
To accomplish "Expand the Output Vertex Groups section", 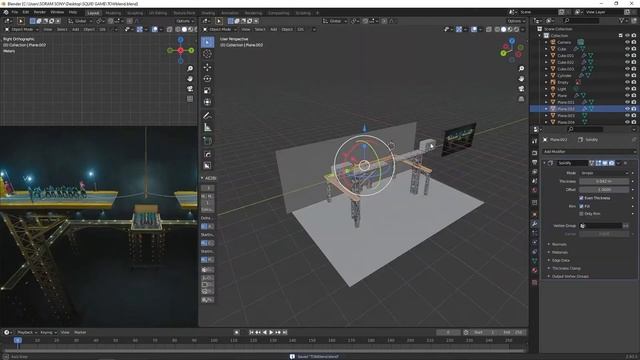I will (x=570, y=276).
